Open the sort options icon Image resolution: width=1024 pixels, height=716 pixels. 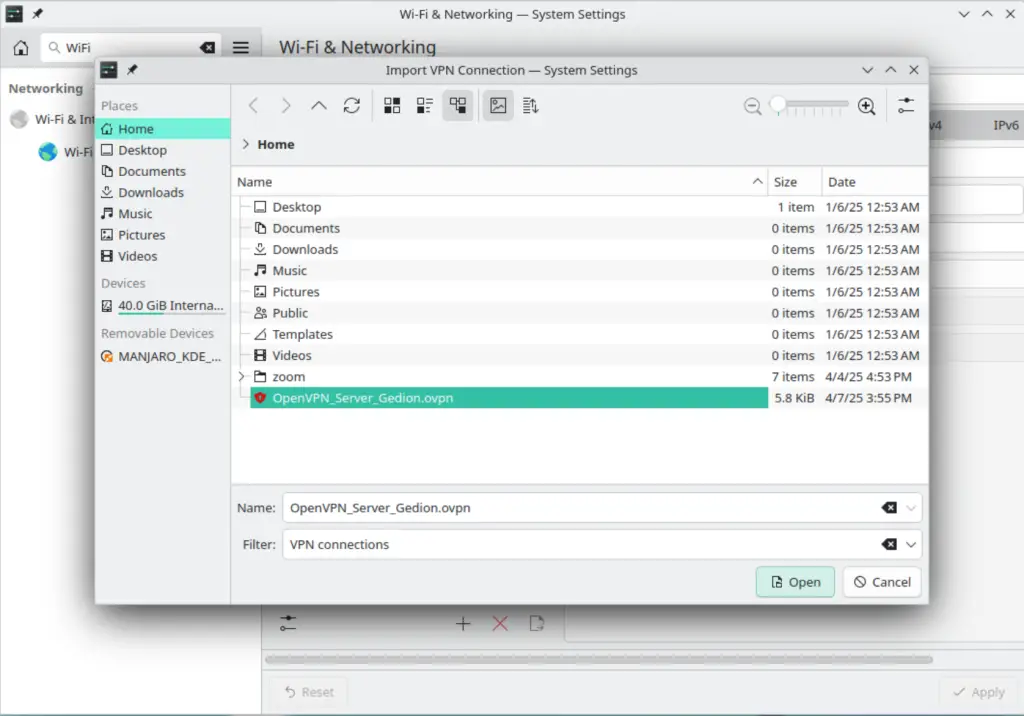pos(530,105)
